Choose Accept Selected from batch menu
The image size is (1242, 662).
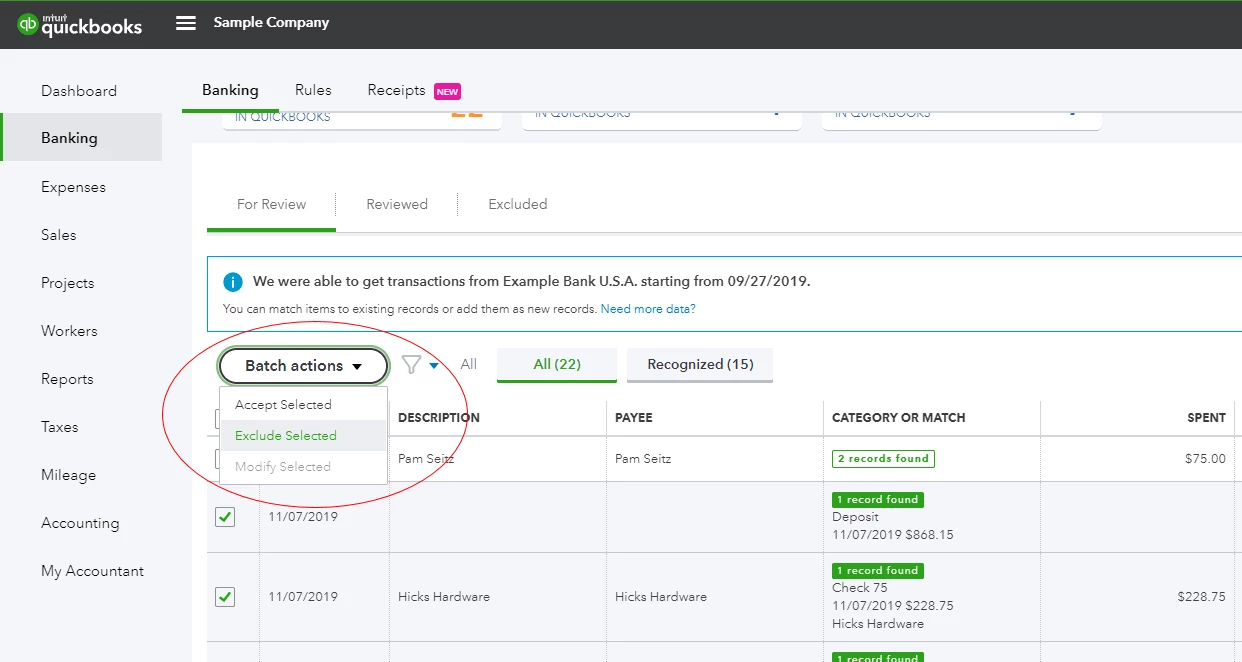pyautogui.click(x=303, y=405)
